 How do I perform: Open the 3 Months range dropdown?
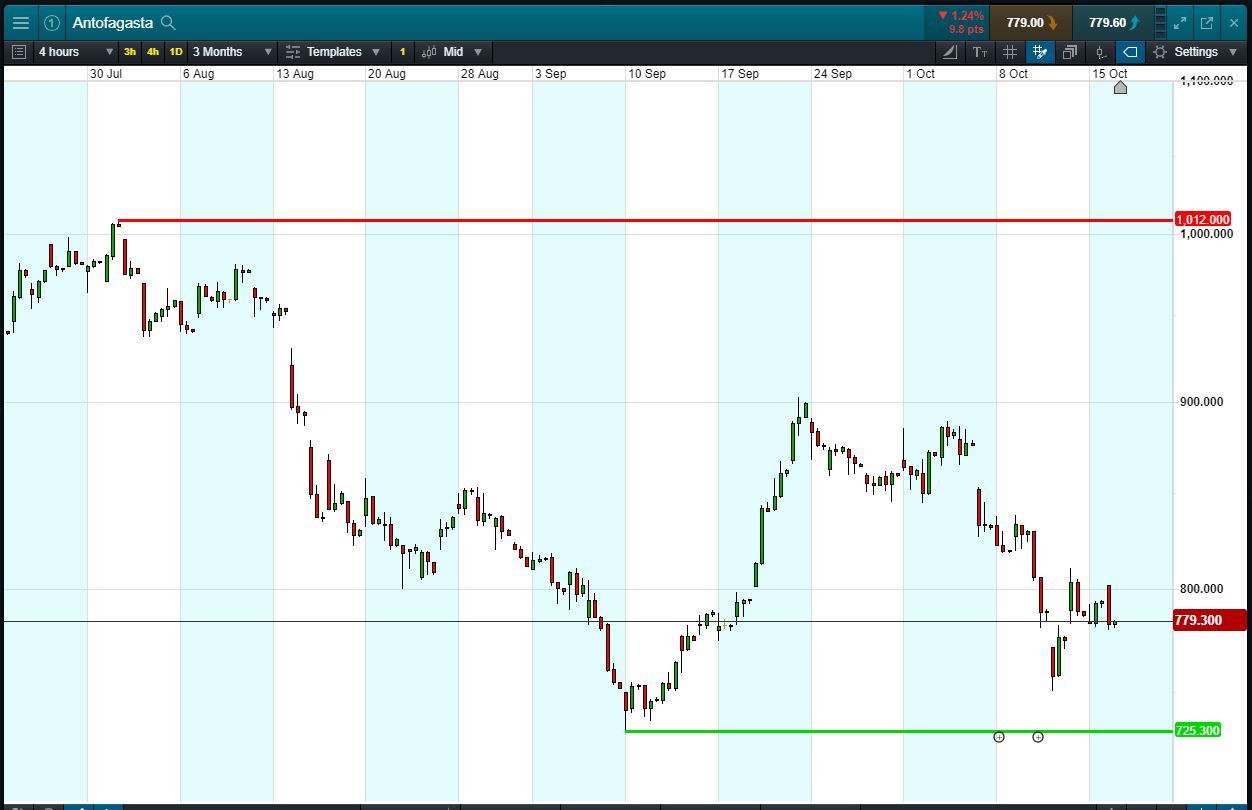(232, 52)
